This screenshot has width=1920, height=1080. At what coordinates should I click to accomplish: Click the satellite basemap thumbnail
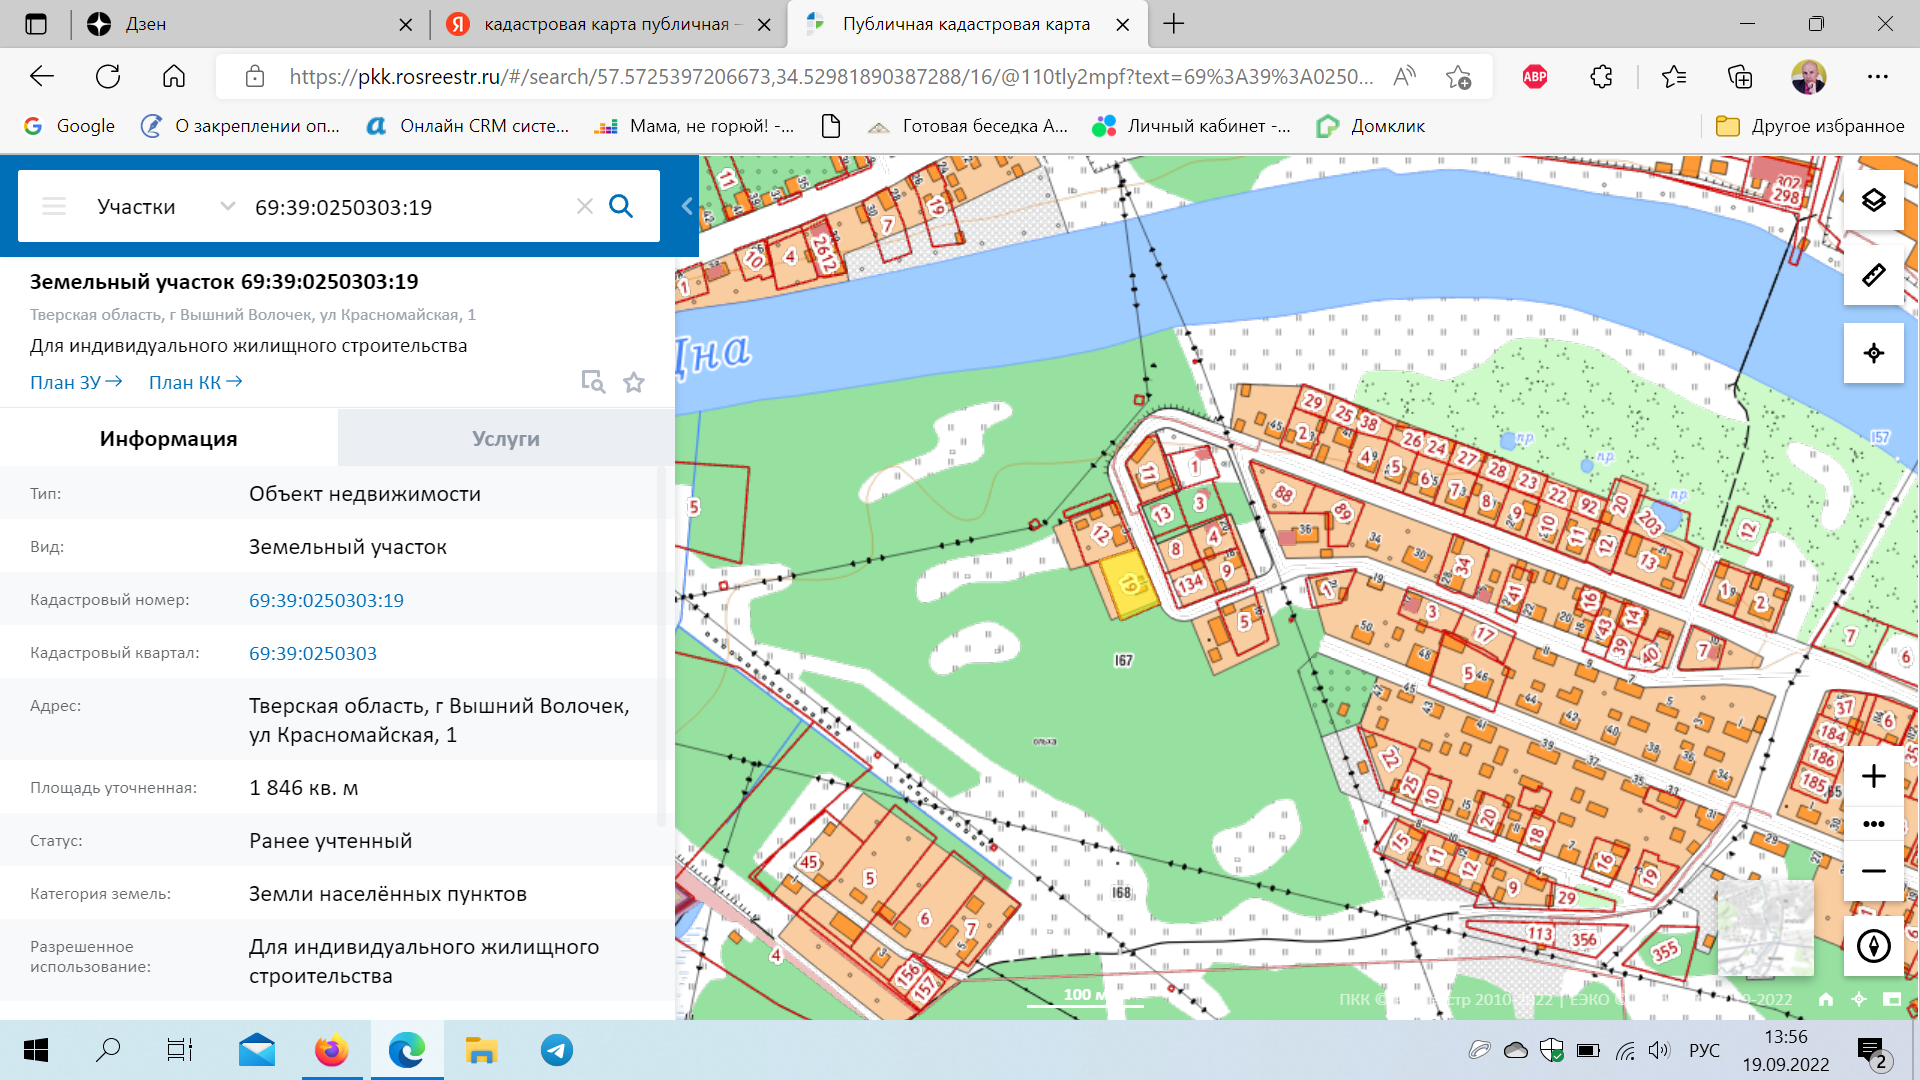point(1765,927)
